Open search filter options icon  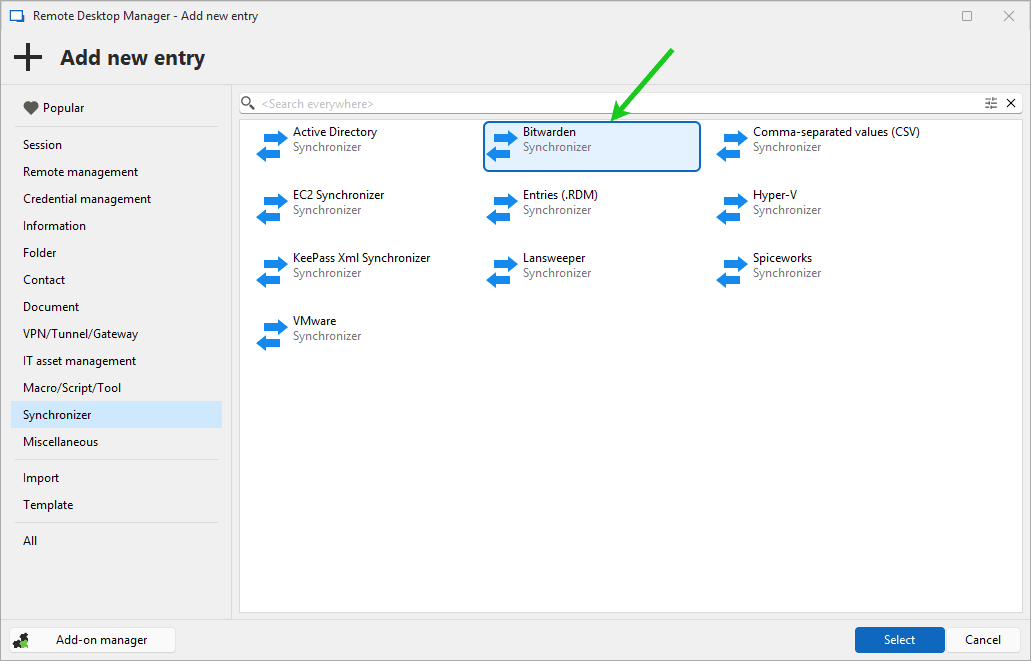991,103
